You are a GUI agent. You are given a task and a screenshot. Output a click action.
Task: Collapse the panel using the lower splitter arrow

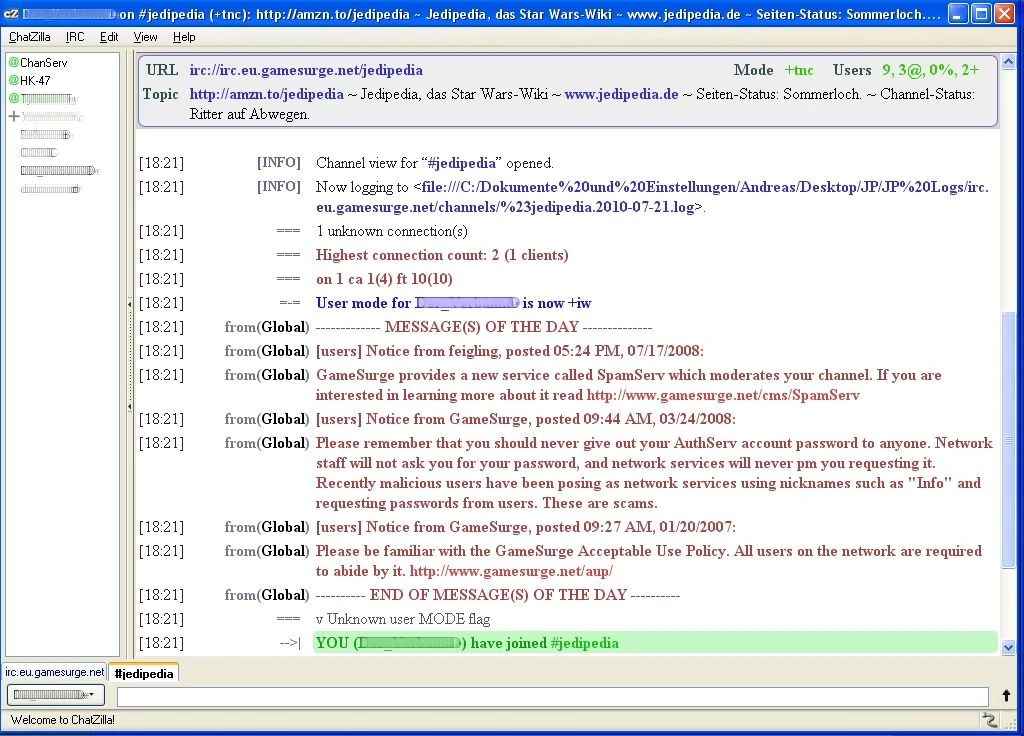[129, 405]
